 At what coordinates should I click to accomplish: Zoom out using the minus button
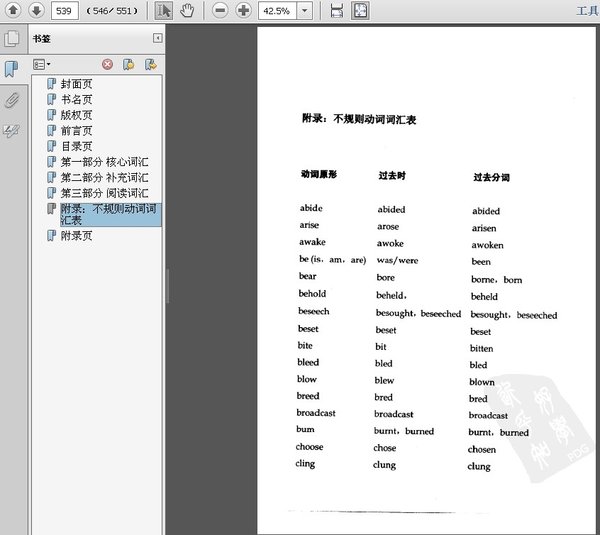pos(220,11)
